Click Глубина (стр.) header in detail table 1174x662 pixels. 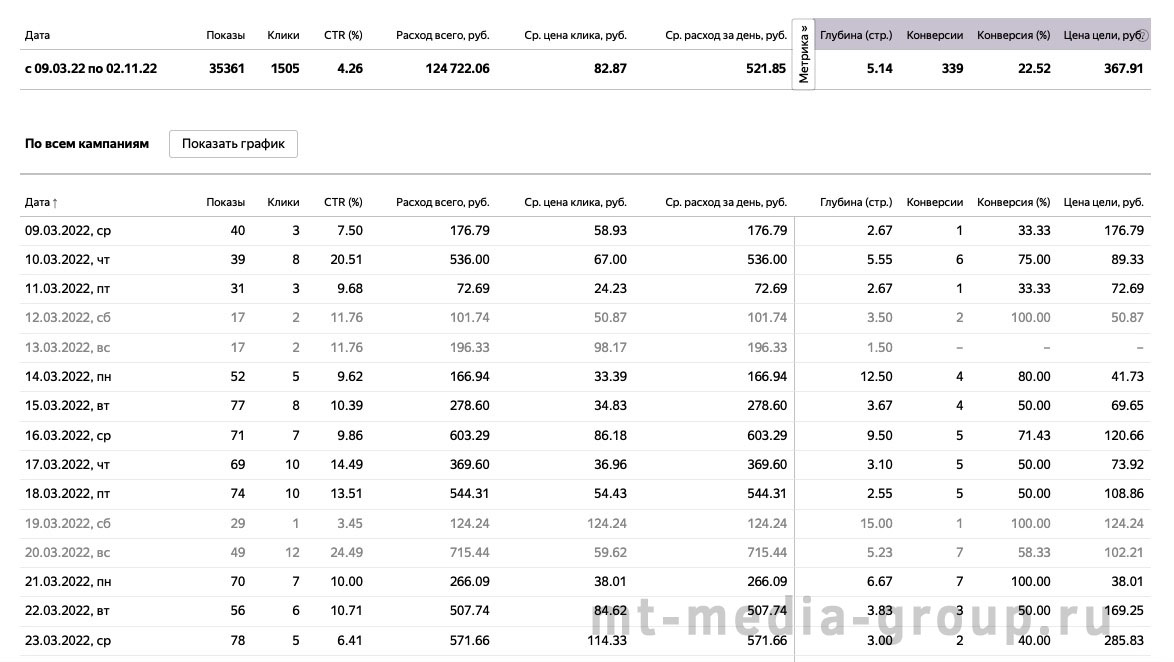pyautogui.click(x=856, y=202)
